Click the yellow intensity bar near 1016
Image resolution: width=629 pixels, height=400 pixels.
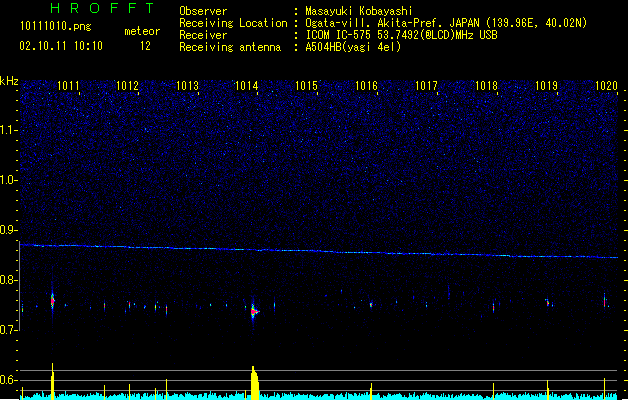371,392
